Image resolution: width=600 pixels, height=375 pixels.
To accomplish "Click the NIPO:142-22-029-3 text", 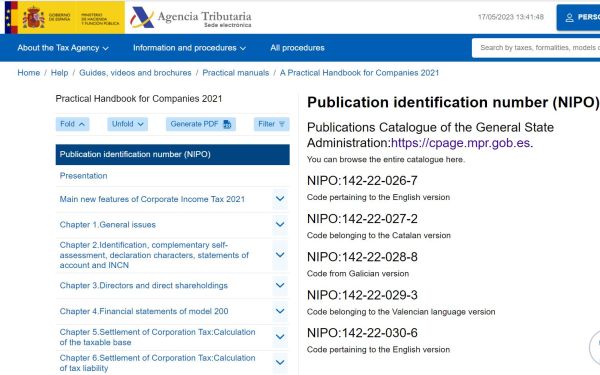I will tap(362, 295).
